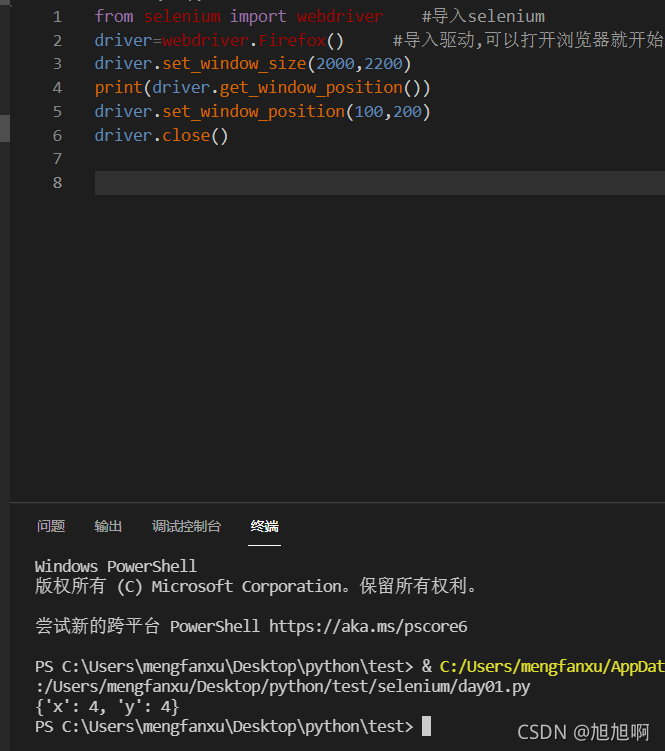Screen dimensions: 665x751
Task: Click the word Firefox on line 2
Action: [292, 40]
